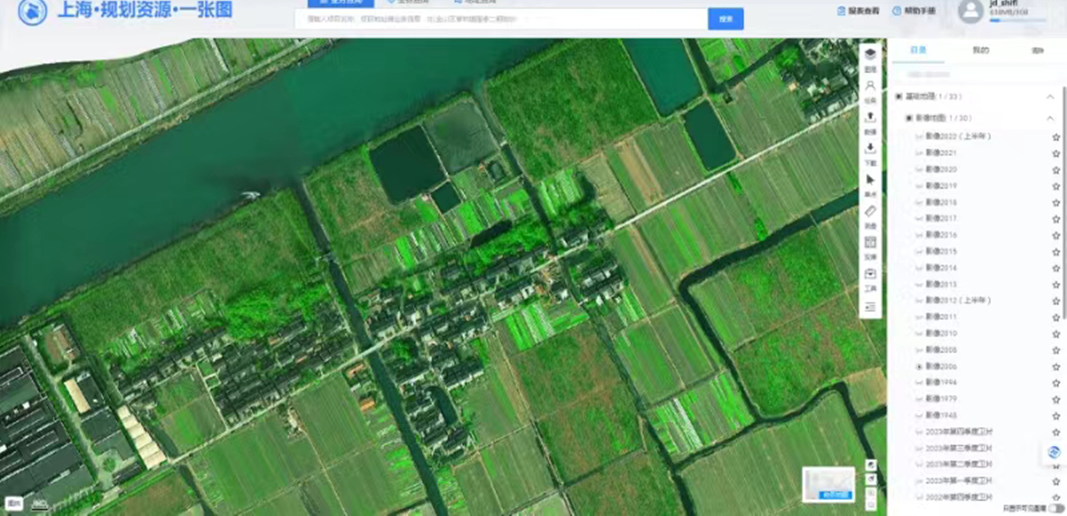Viewport: 1067px width, 516px height.
Task: Click the floating blue round assistant icon
Action: point(1054,453)
